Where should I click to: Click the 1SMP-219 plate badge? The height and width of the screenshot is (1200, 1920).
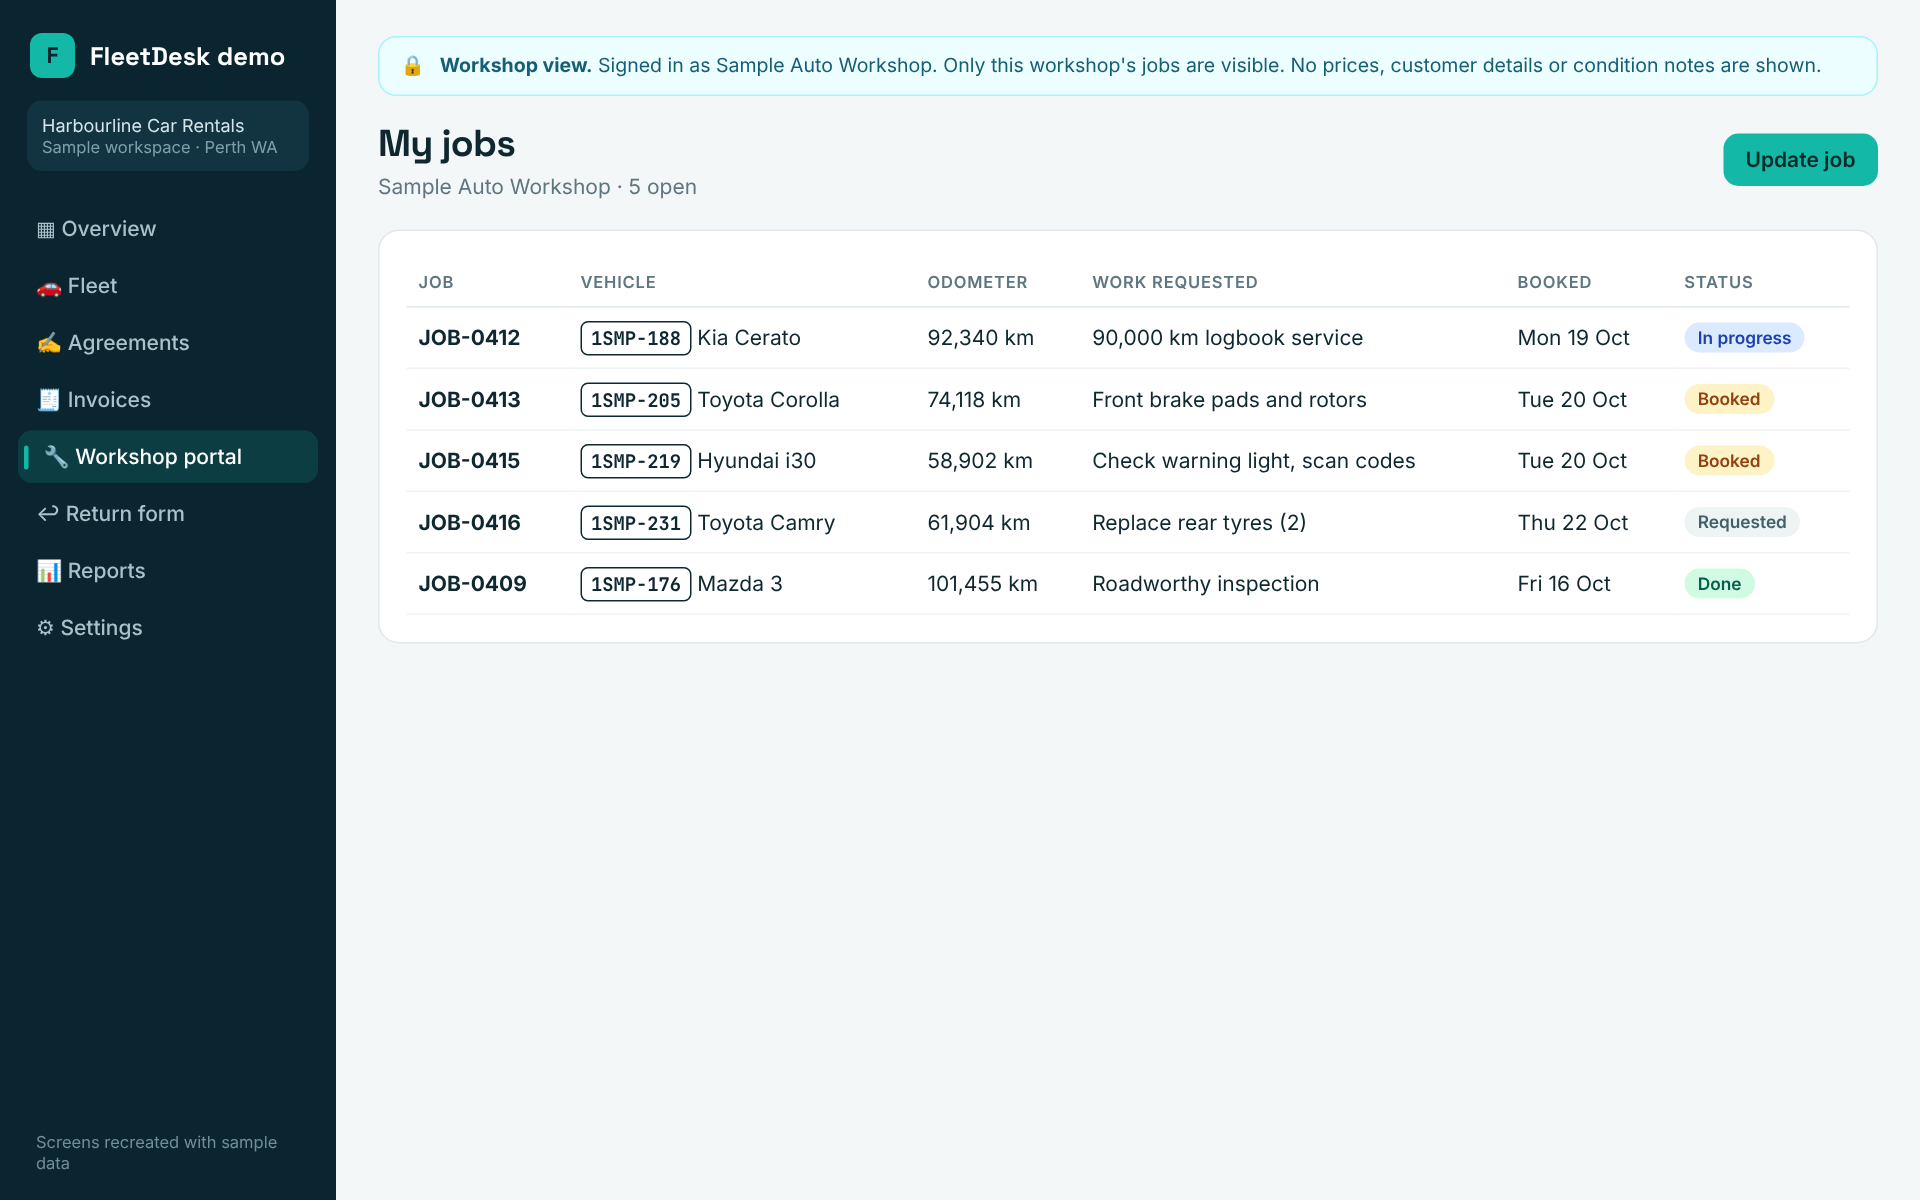[x=636, y=461]
